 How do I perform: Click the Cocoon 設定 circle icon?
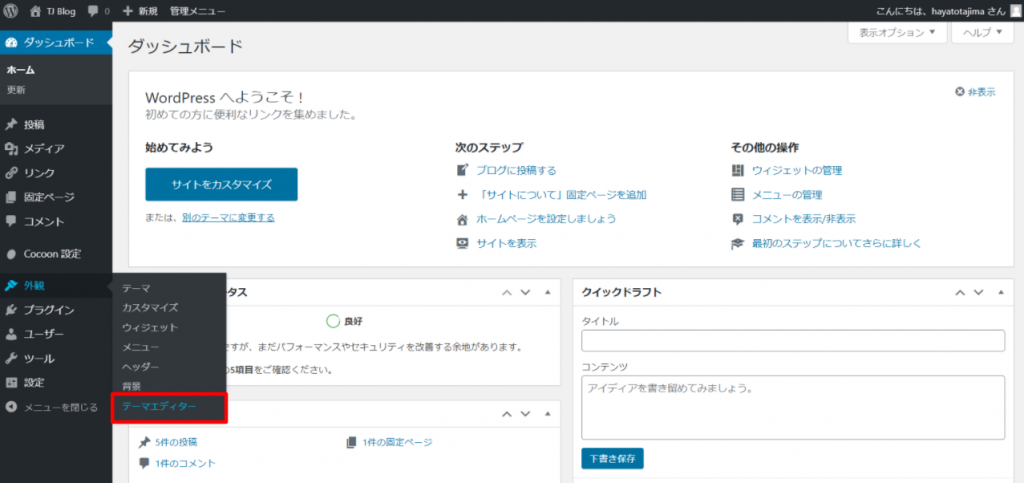coord(11,254)
